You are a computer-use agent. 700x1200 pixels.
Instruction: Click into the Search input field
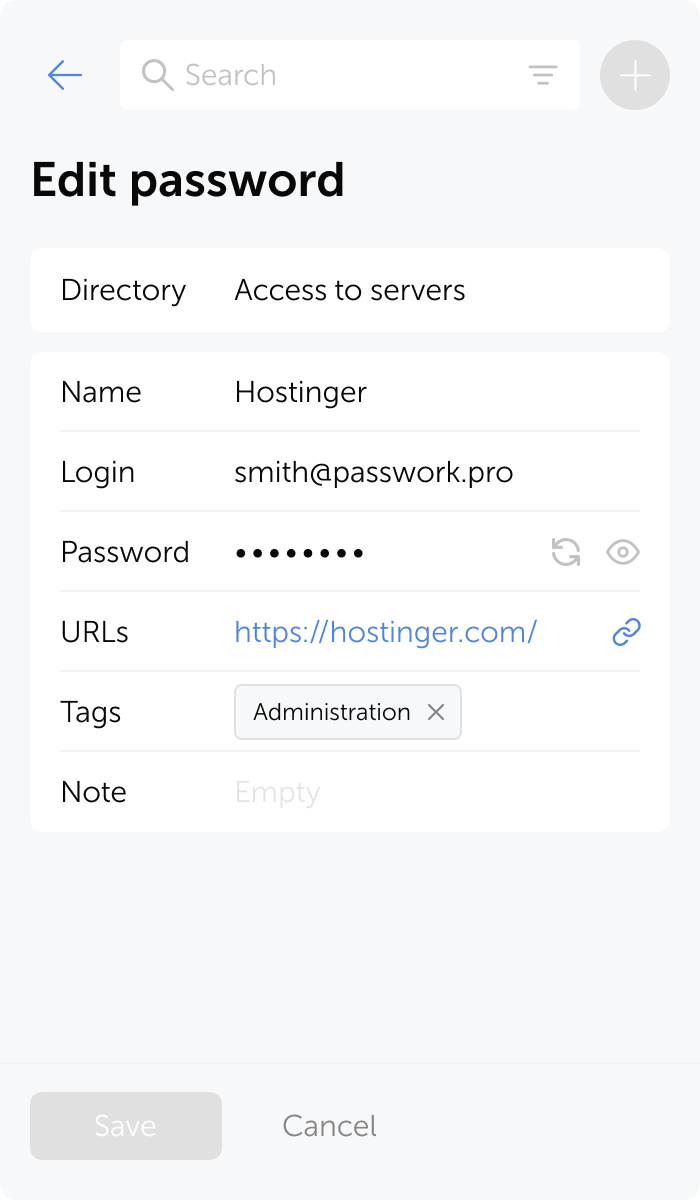click(350, 75)
